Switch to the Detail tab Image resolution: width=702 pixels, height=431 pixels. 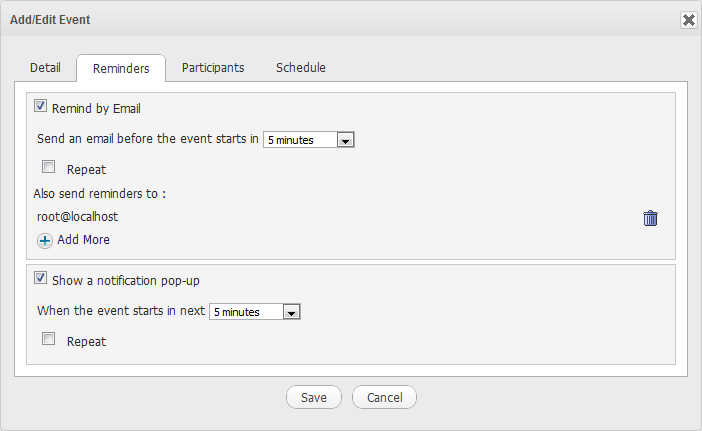point(45,68)
